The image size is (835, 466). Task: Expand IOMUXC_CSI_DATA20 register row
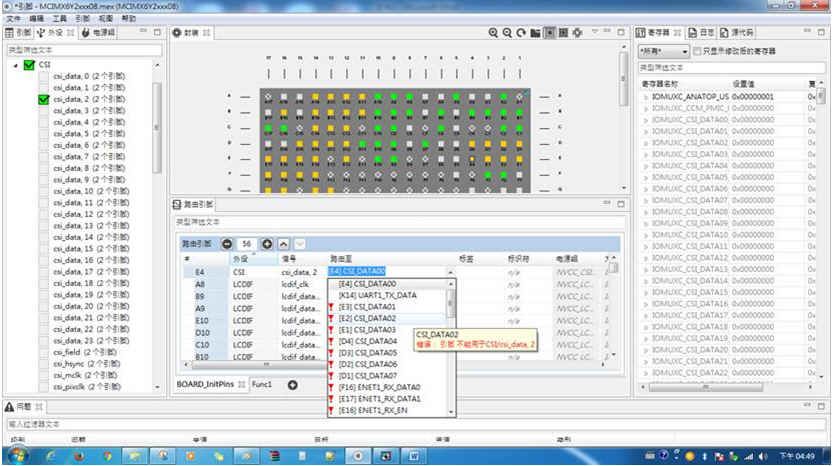pyautogui.click(x=645, y=350)
